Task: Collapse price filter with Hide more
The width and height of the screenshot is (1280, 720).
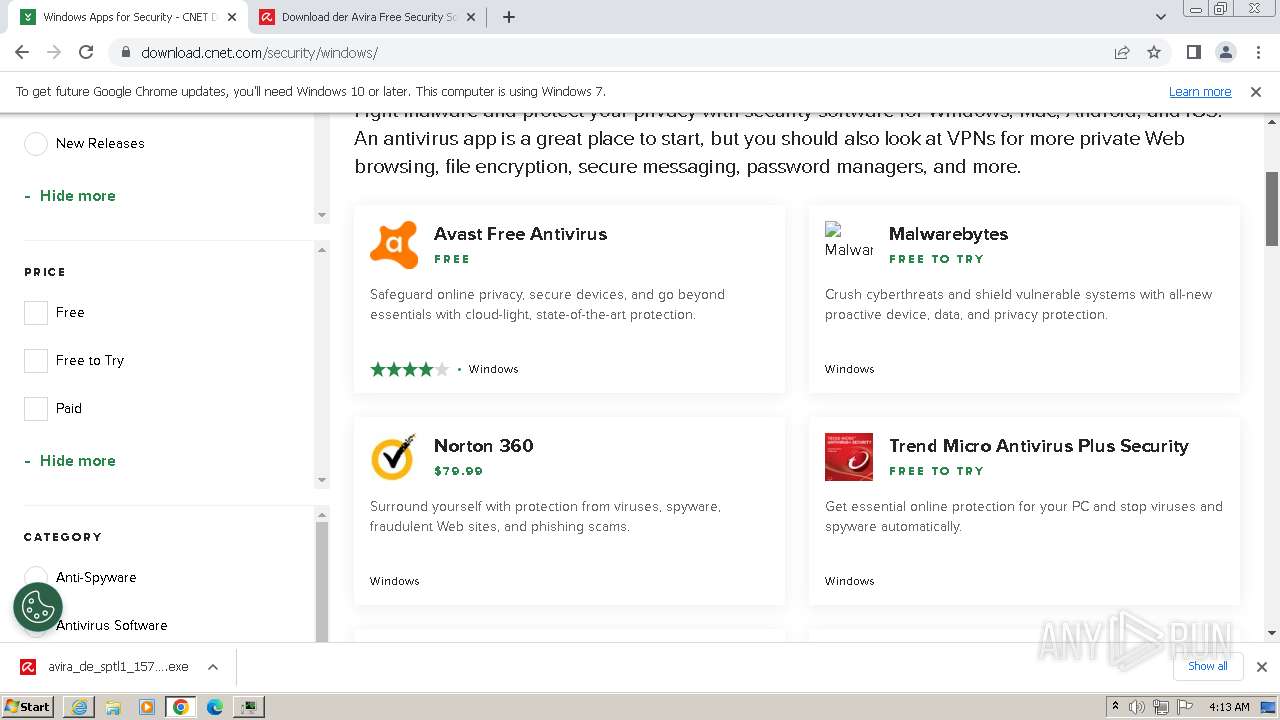Action: tap(70, 461)
